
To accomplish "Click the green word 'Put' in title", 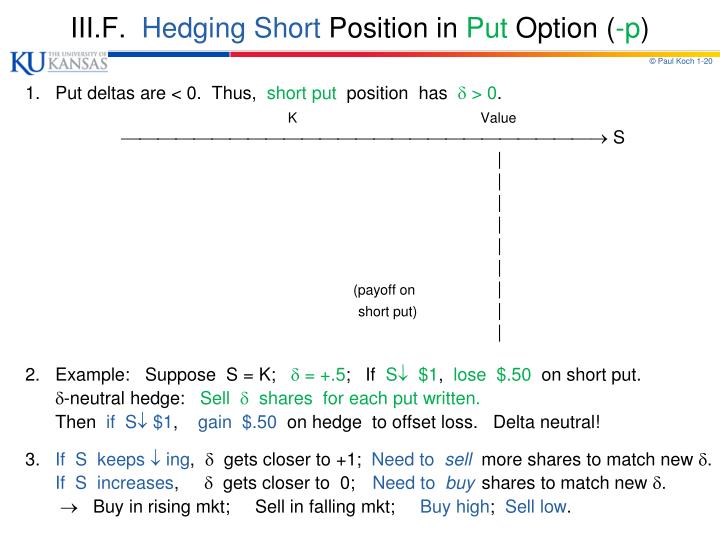I will click(x=487, y=28).
